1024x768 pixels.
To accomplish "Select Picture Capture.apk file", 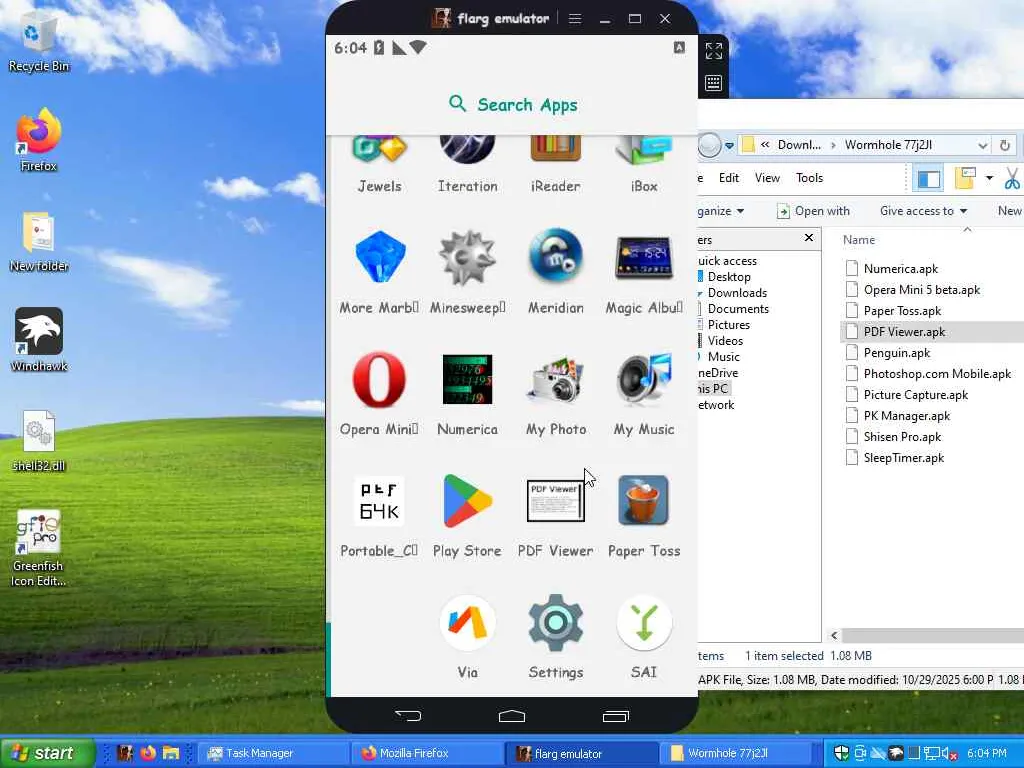I will coord(916,394).
